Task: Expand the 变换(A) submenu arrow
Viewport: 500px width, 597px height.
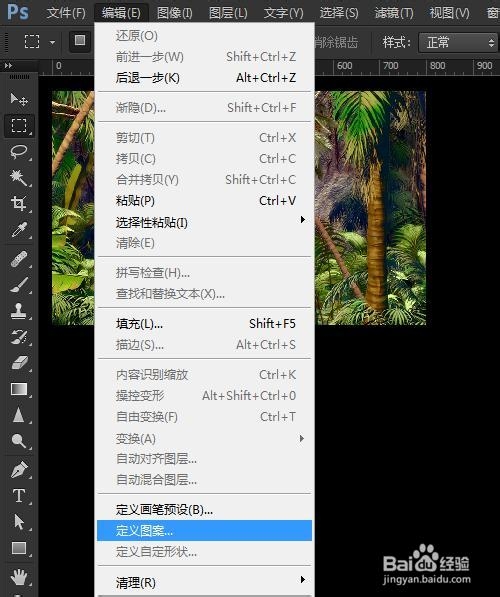Action: 302,438
